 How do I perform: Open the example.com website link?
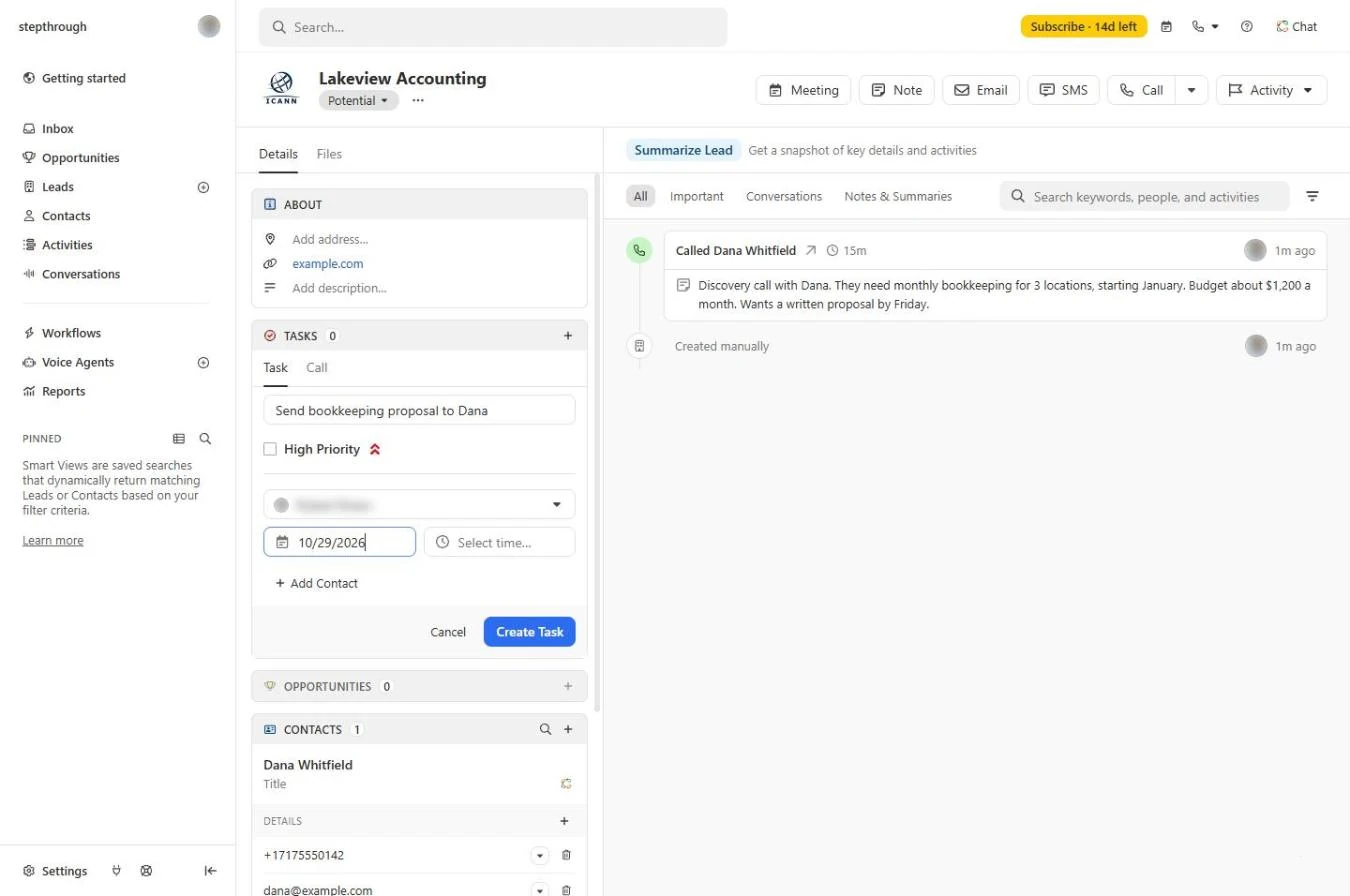tap(328, 264)
